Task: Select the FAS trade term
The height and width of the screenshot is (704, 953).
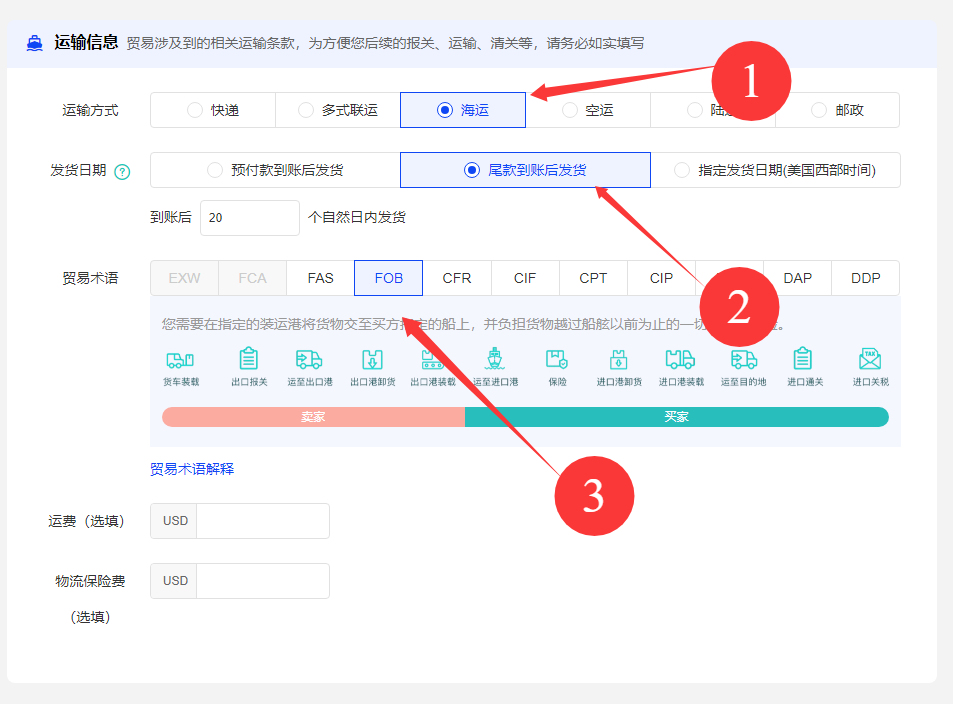Action: tap(320, 278)
